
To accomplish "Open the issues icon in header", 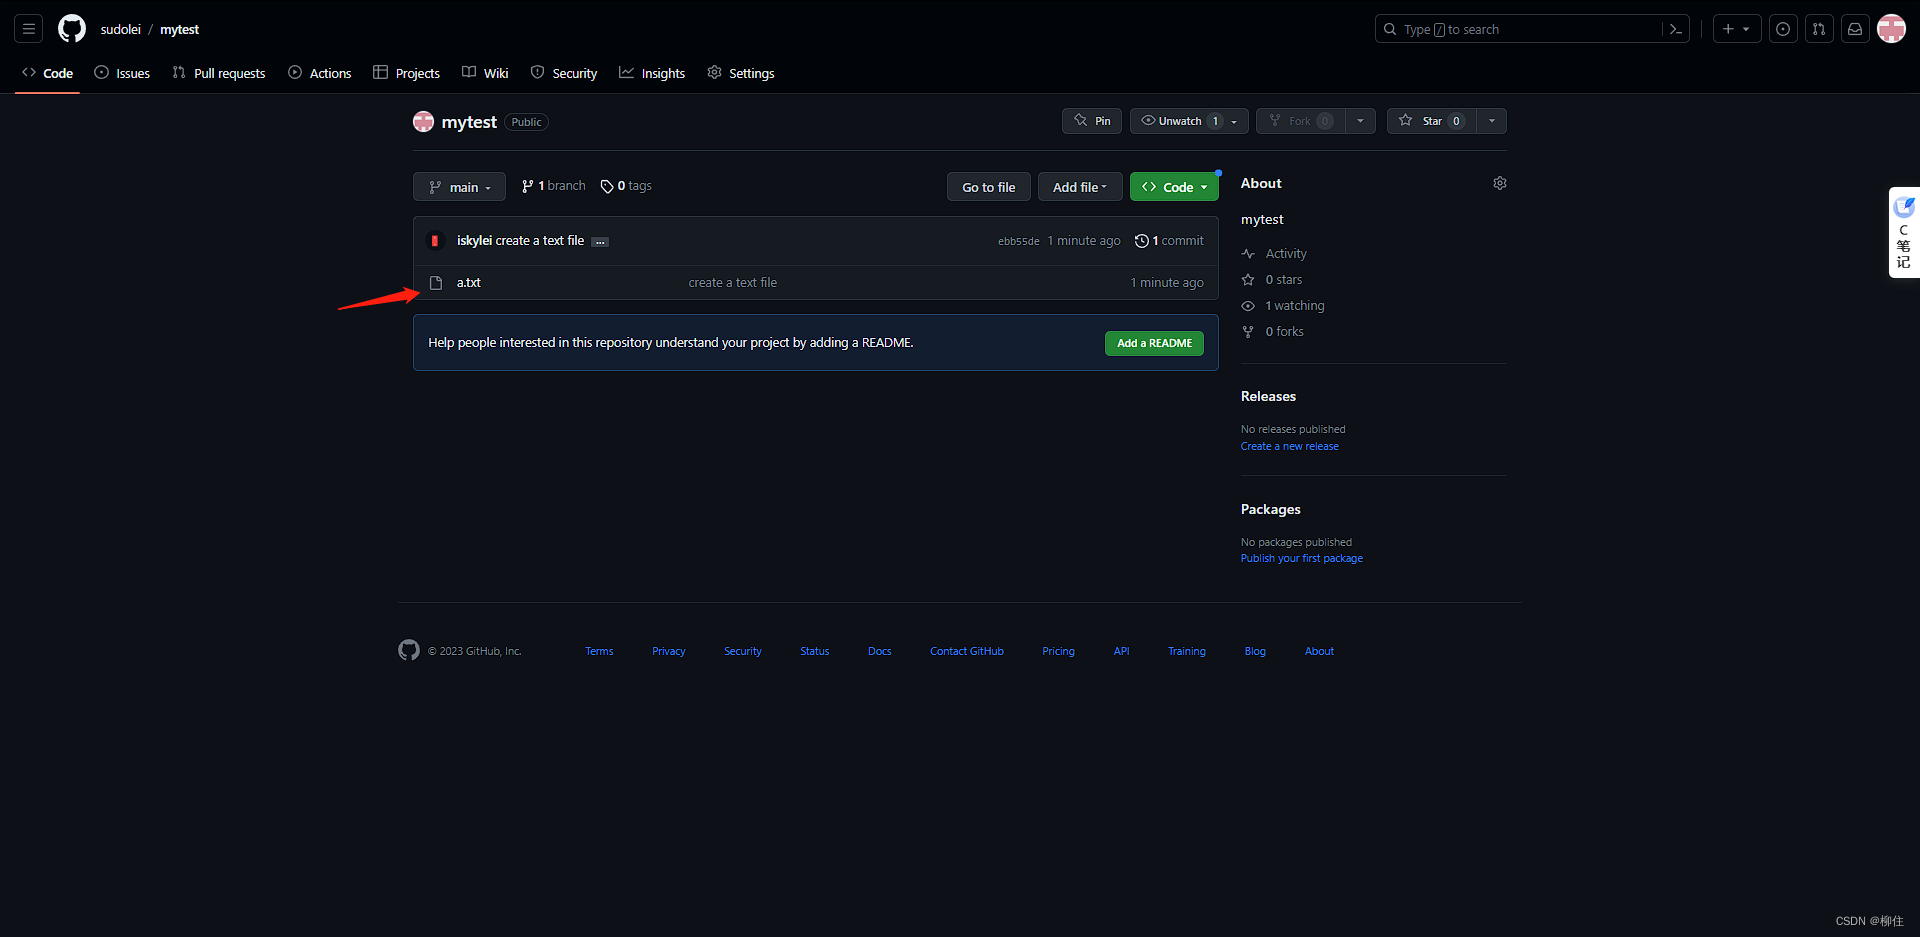I will (1783, 29).
